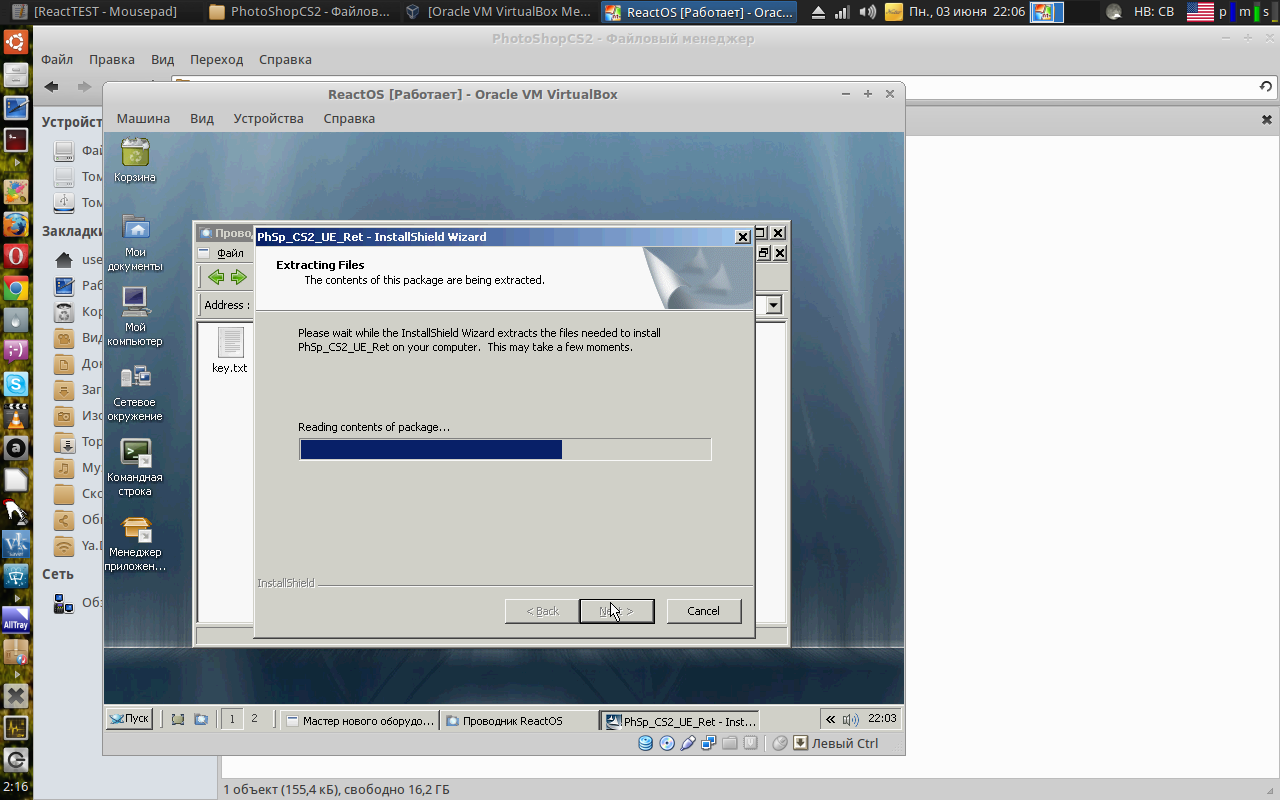This screenshot has width=1280, height=800.
Task: Click the Пуск start button in ReactOS
Action: click(x=129, y=719)
